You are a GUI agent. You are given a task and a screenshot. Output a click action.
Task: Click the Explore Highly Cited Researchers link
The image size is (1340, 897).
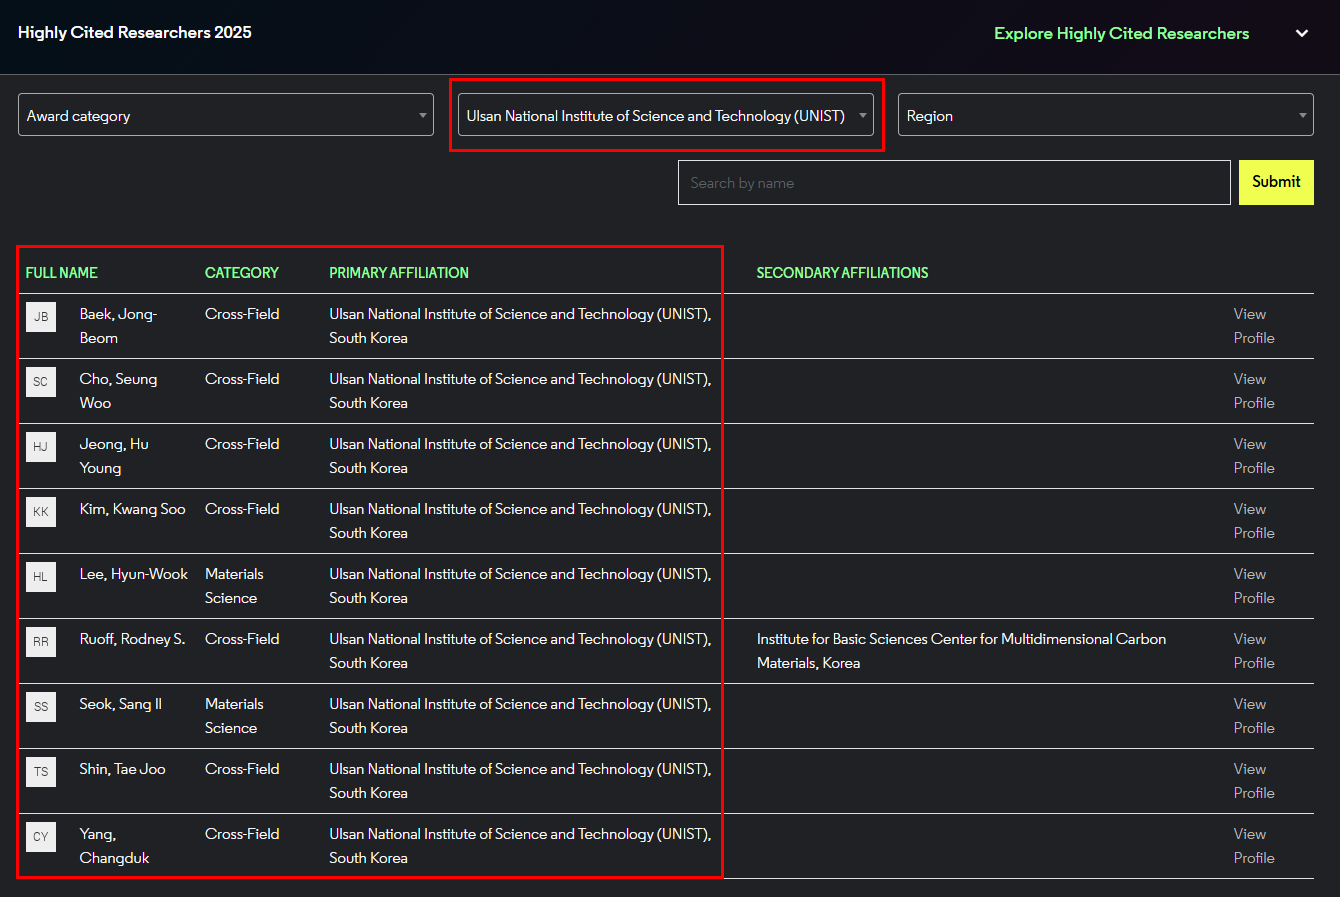coord(1121,34)
